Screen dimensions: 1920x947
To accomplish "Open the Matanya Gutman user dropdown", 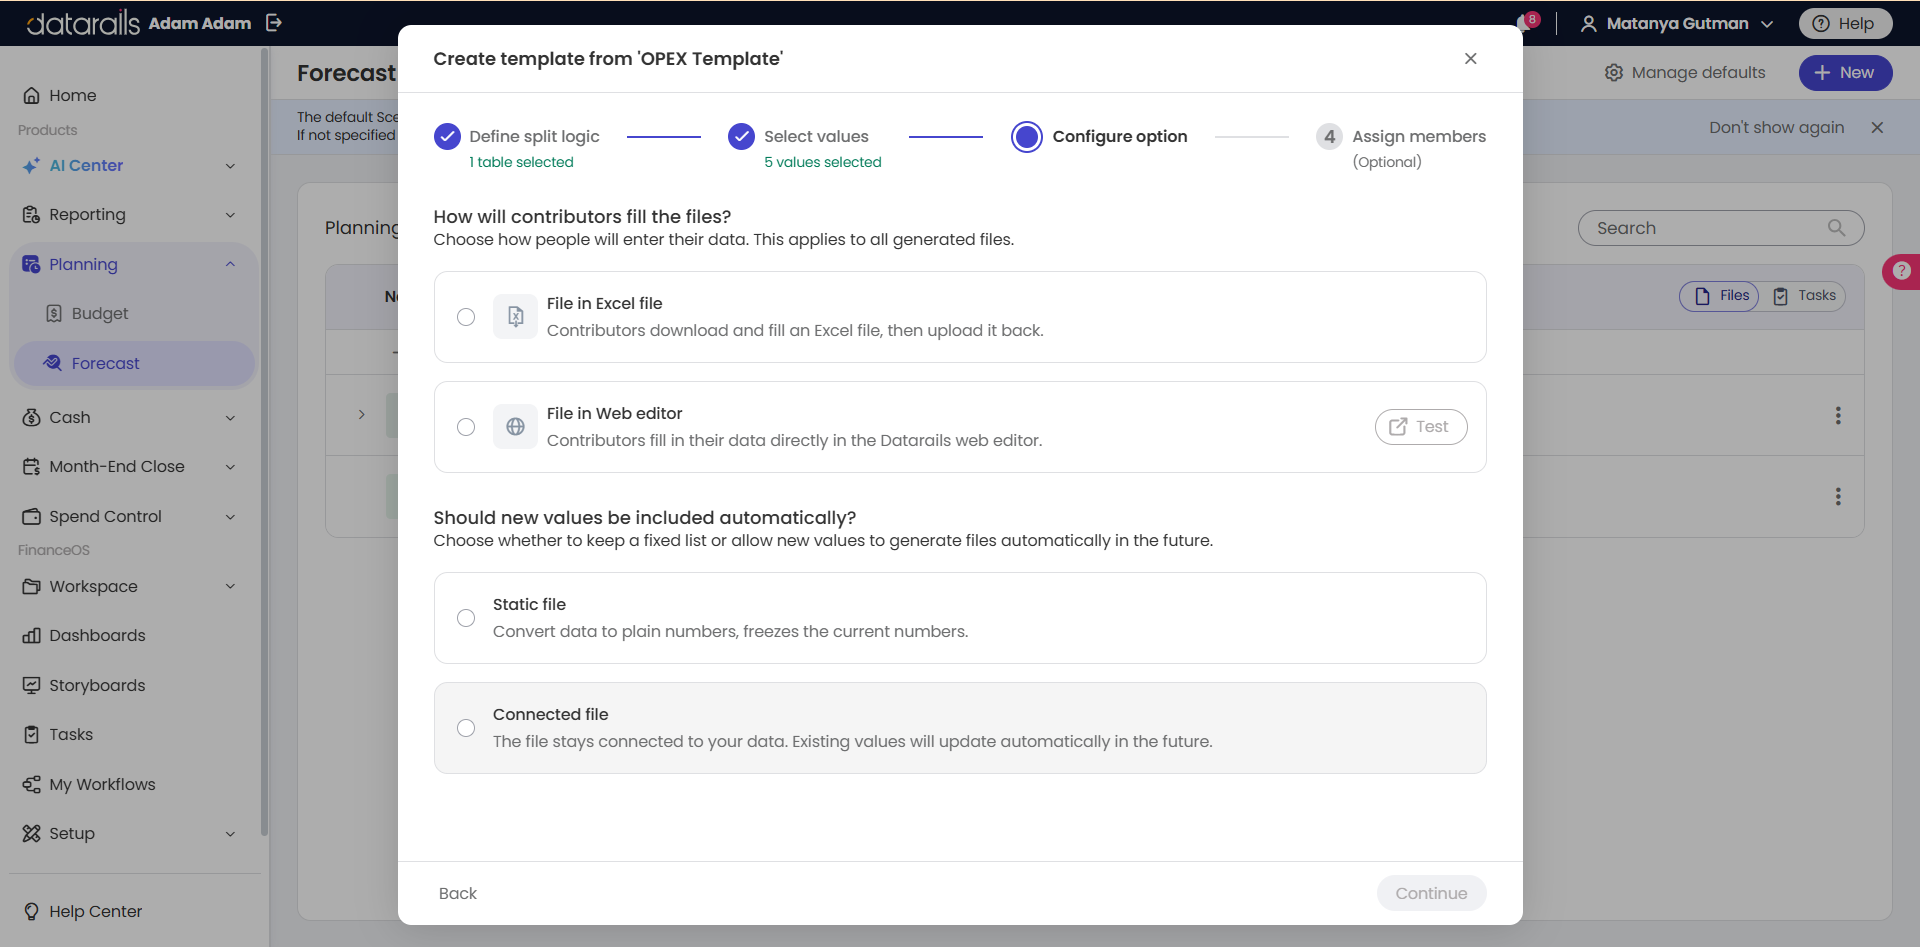I will click(1677, 23).
